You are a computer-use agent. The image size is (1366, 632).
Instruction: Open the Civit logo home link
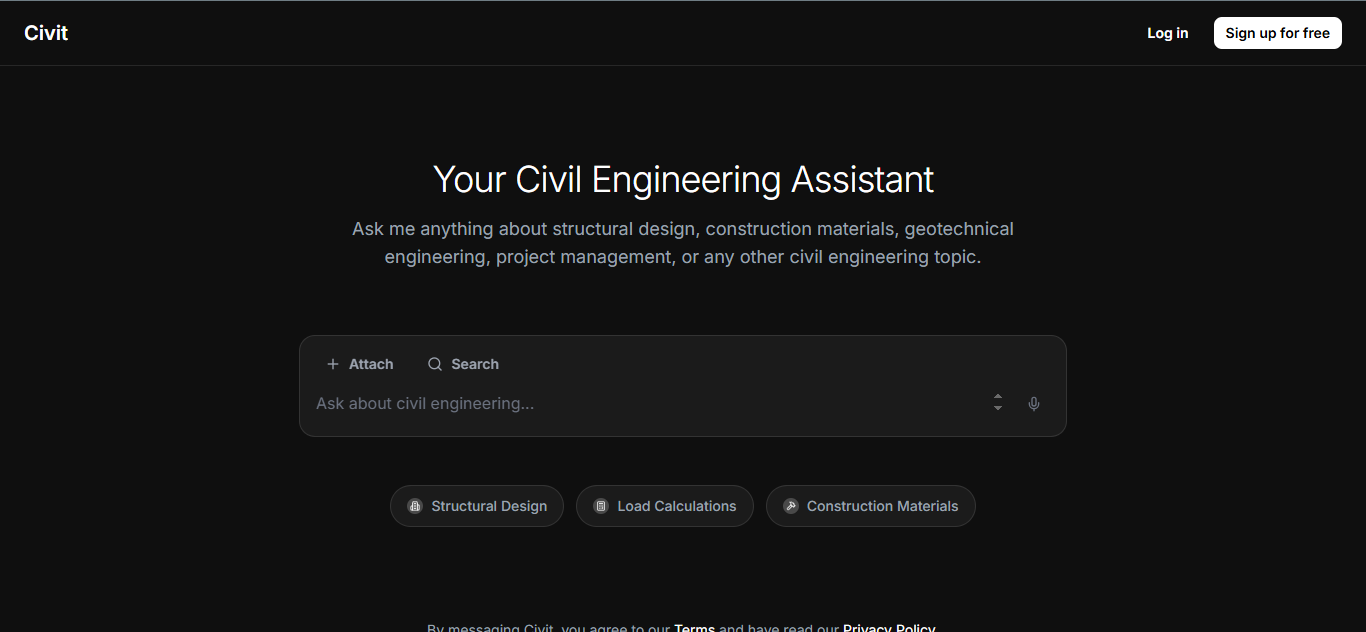pyautogui.click(x=46, y=33)
